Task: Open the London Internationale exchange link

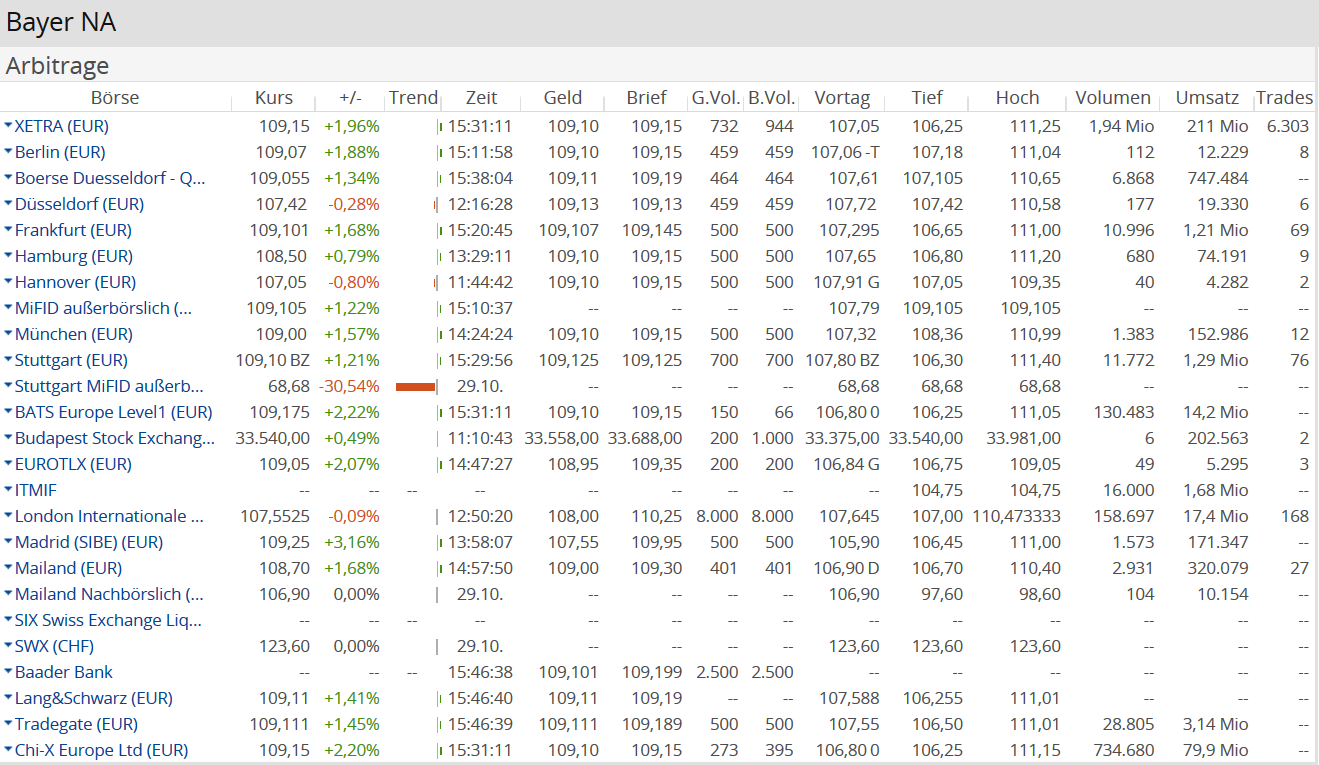Action: pos(109,516)
